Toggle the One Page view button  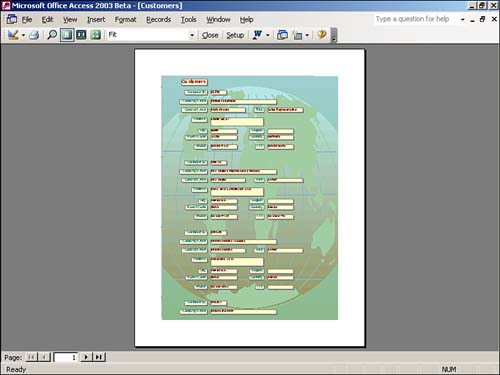click(67, 35)
